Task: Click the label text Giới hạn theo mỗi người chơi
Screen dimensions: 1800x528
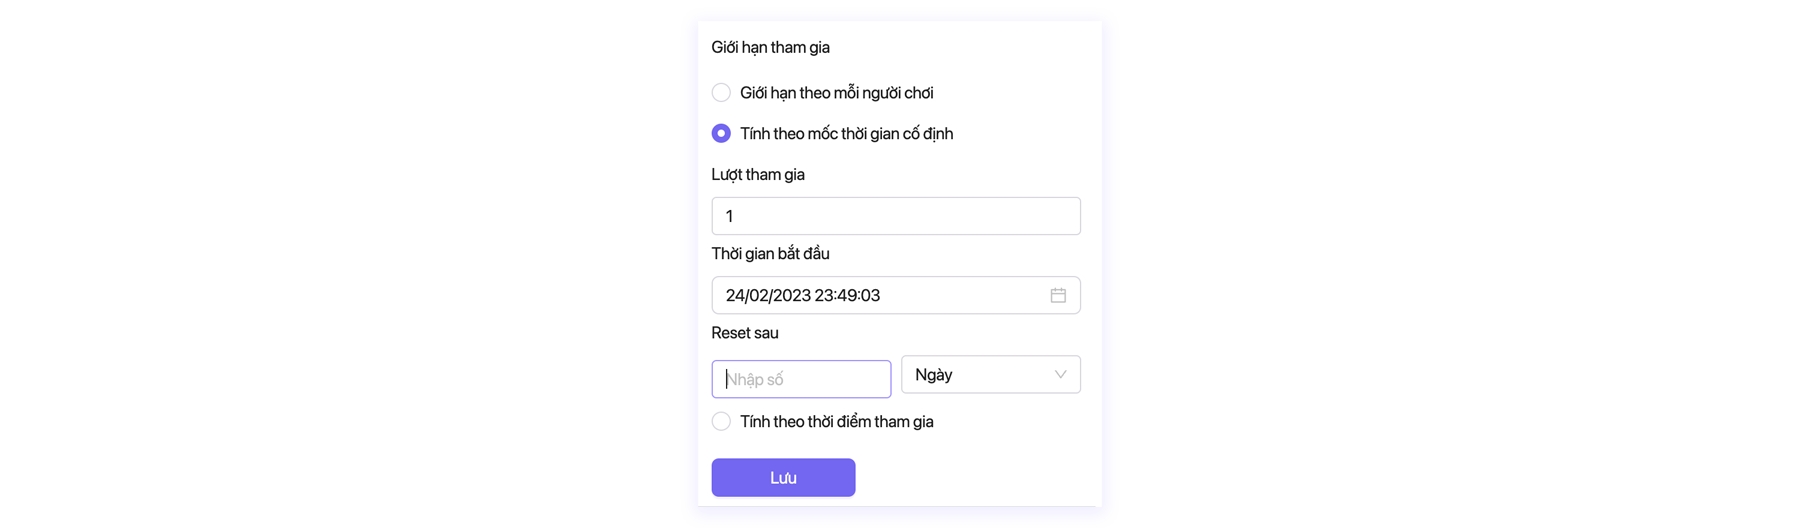Action: click(836, 93)
